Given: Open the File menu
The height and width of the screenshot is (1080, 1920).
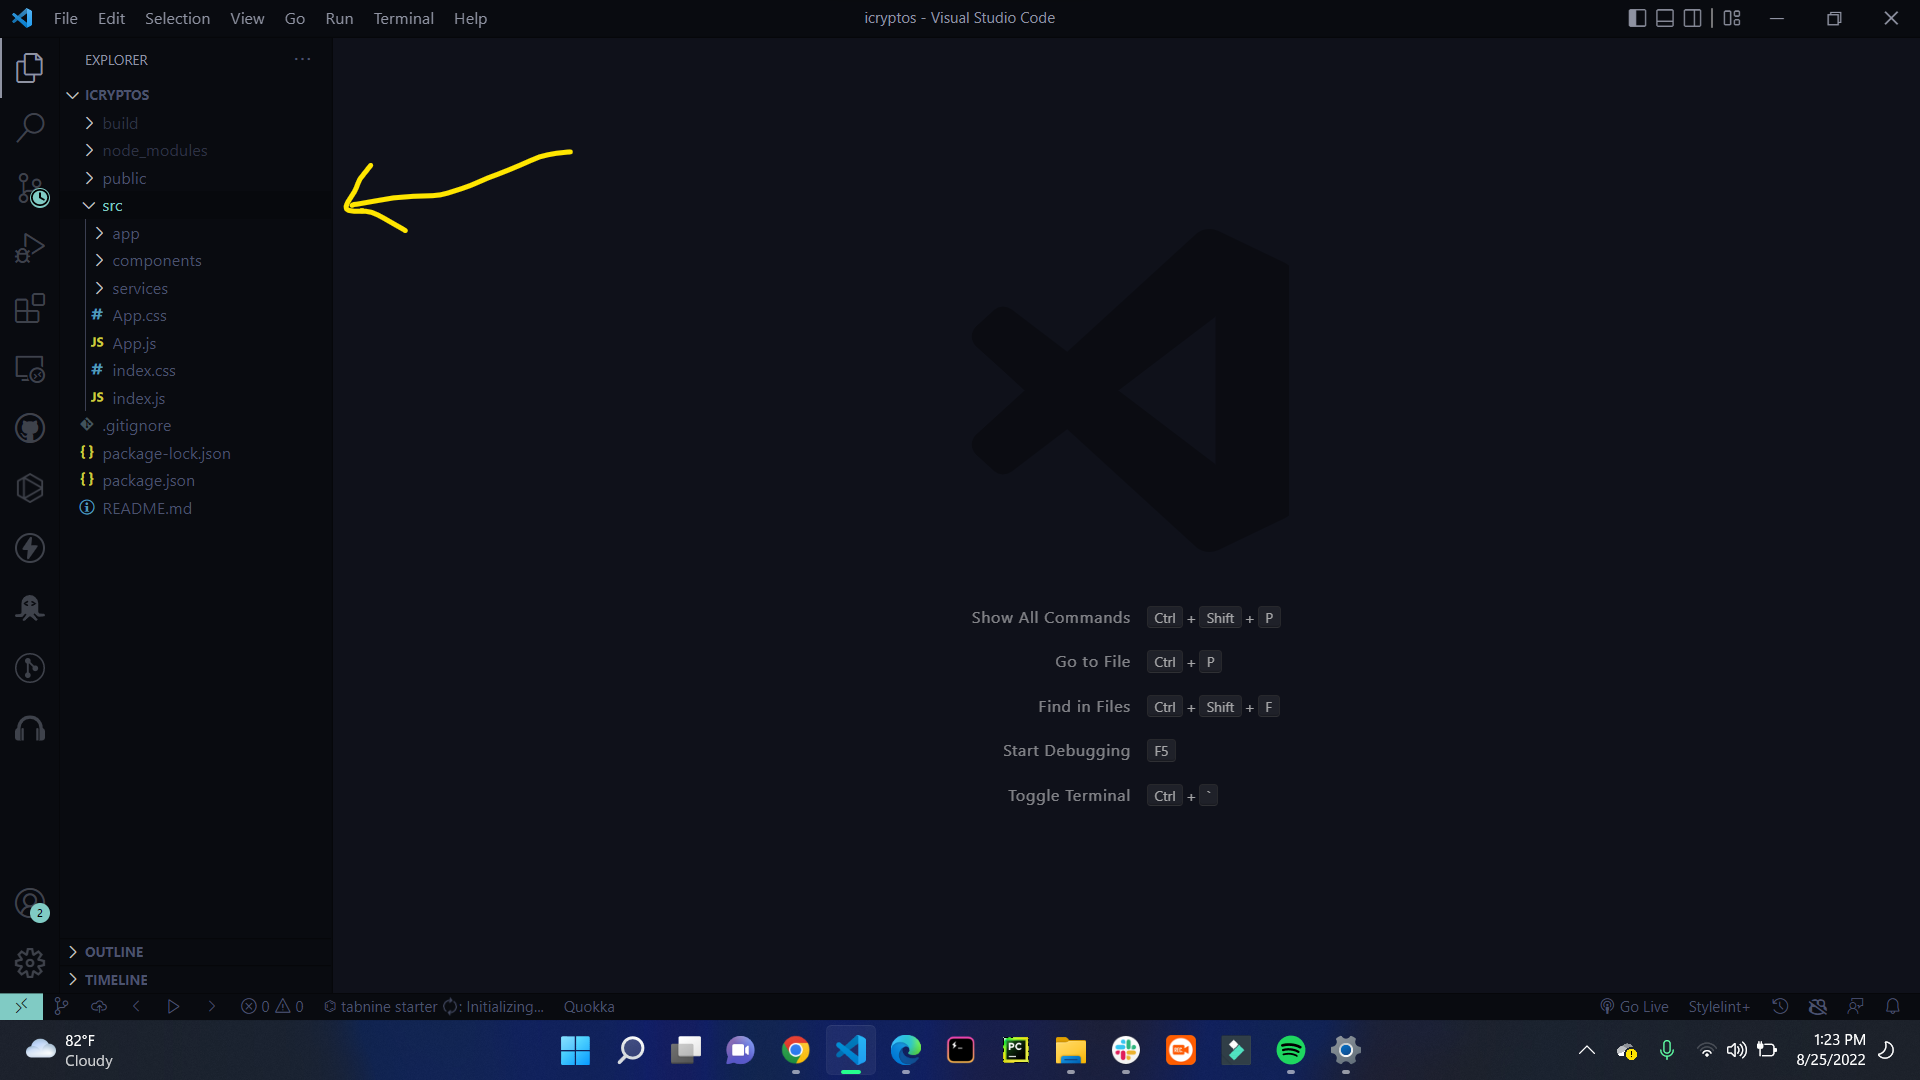Looking at the screenshot, I should click(65, 18).
